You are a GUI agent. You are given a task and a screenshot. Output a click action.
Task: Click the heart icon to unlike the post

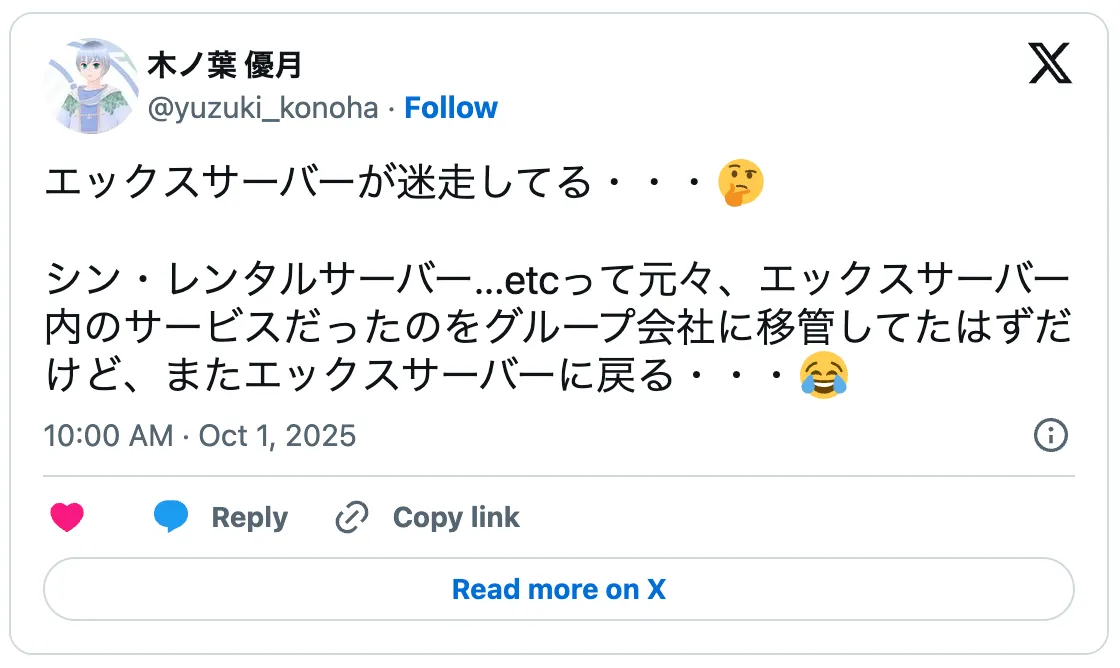(x=67, y=517)
